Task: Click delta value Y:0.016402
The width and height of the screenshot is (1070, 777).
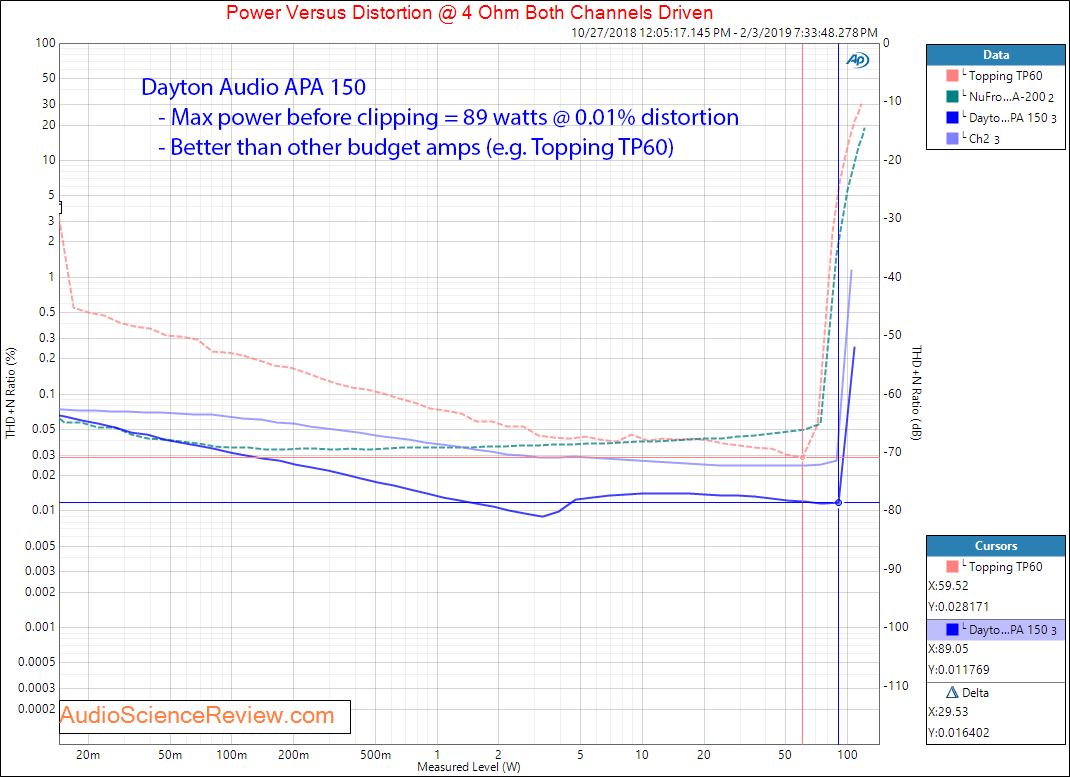Action: (959, 733)
